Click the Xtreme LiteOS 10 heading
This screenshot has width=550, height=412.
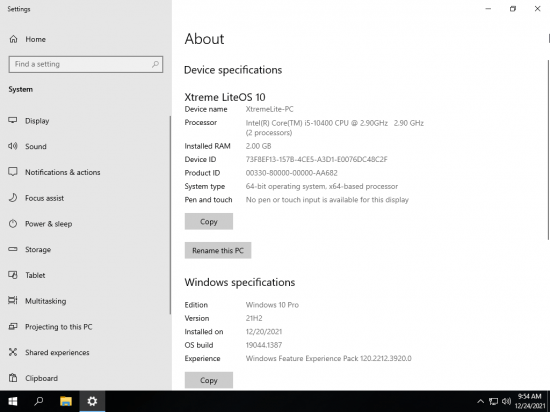click(x=225, y=97)
